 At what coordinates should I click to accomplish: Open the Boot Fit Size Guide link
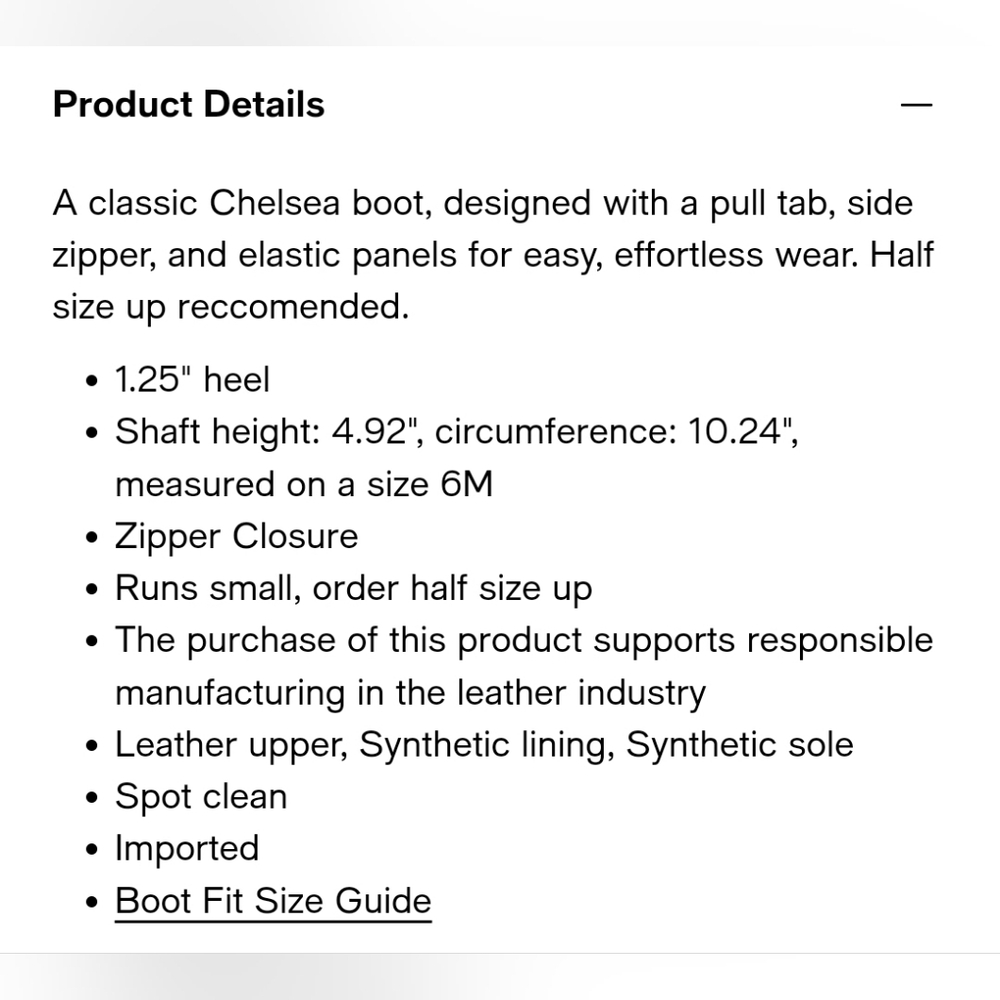point(273,901)
